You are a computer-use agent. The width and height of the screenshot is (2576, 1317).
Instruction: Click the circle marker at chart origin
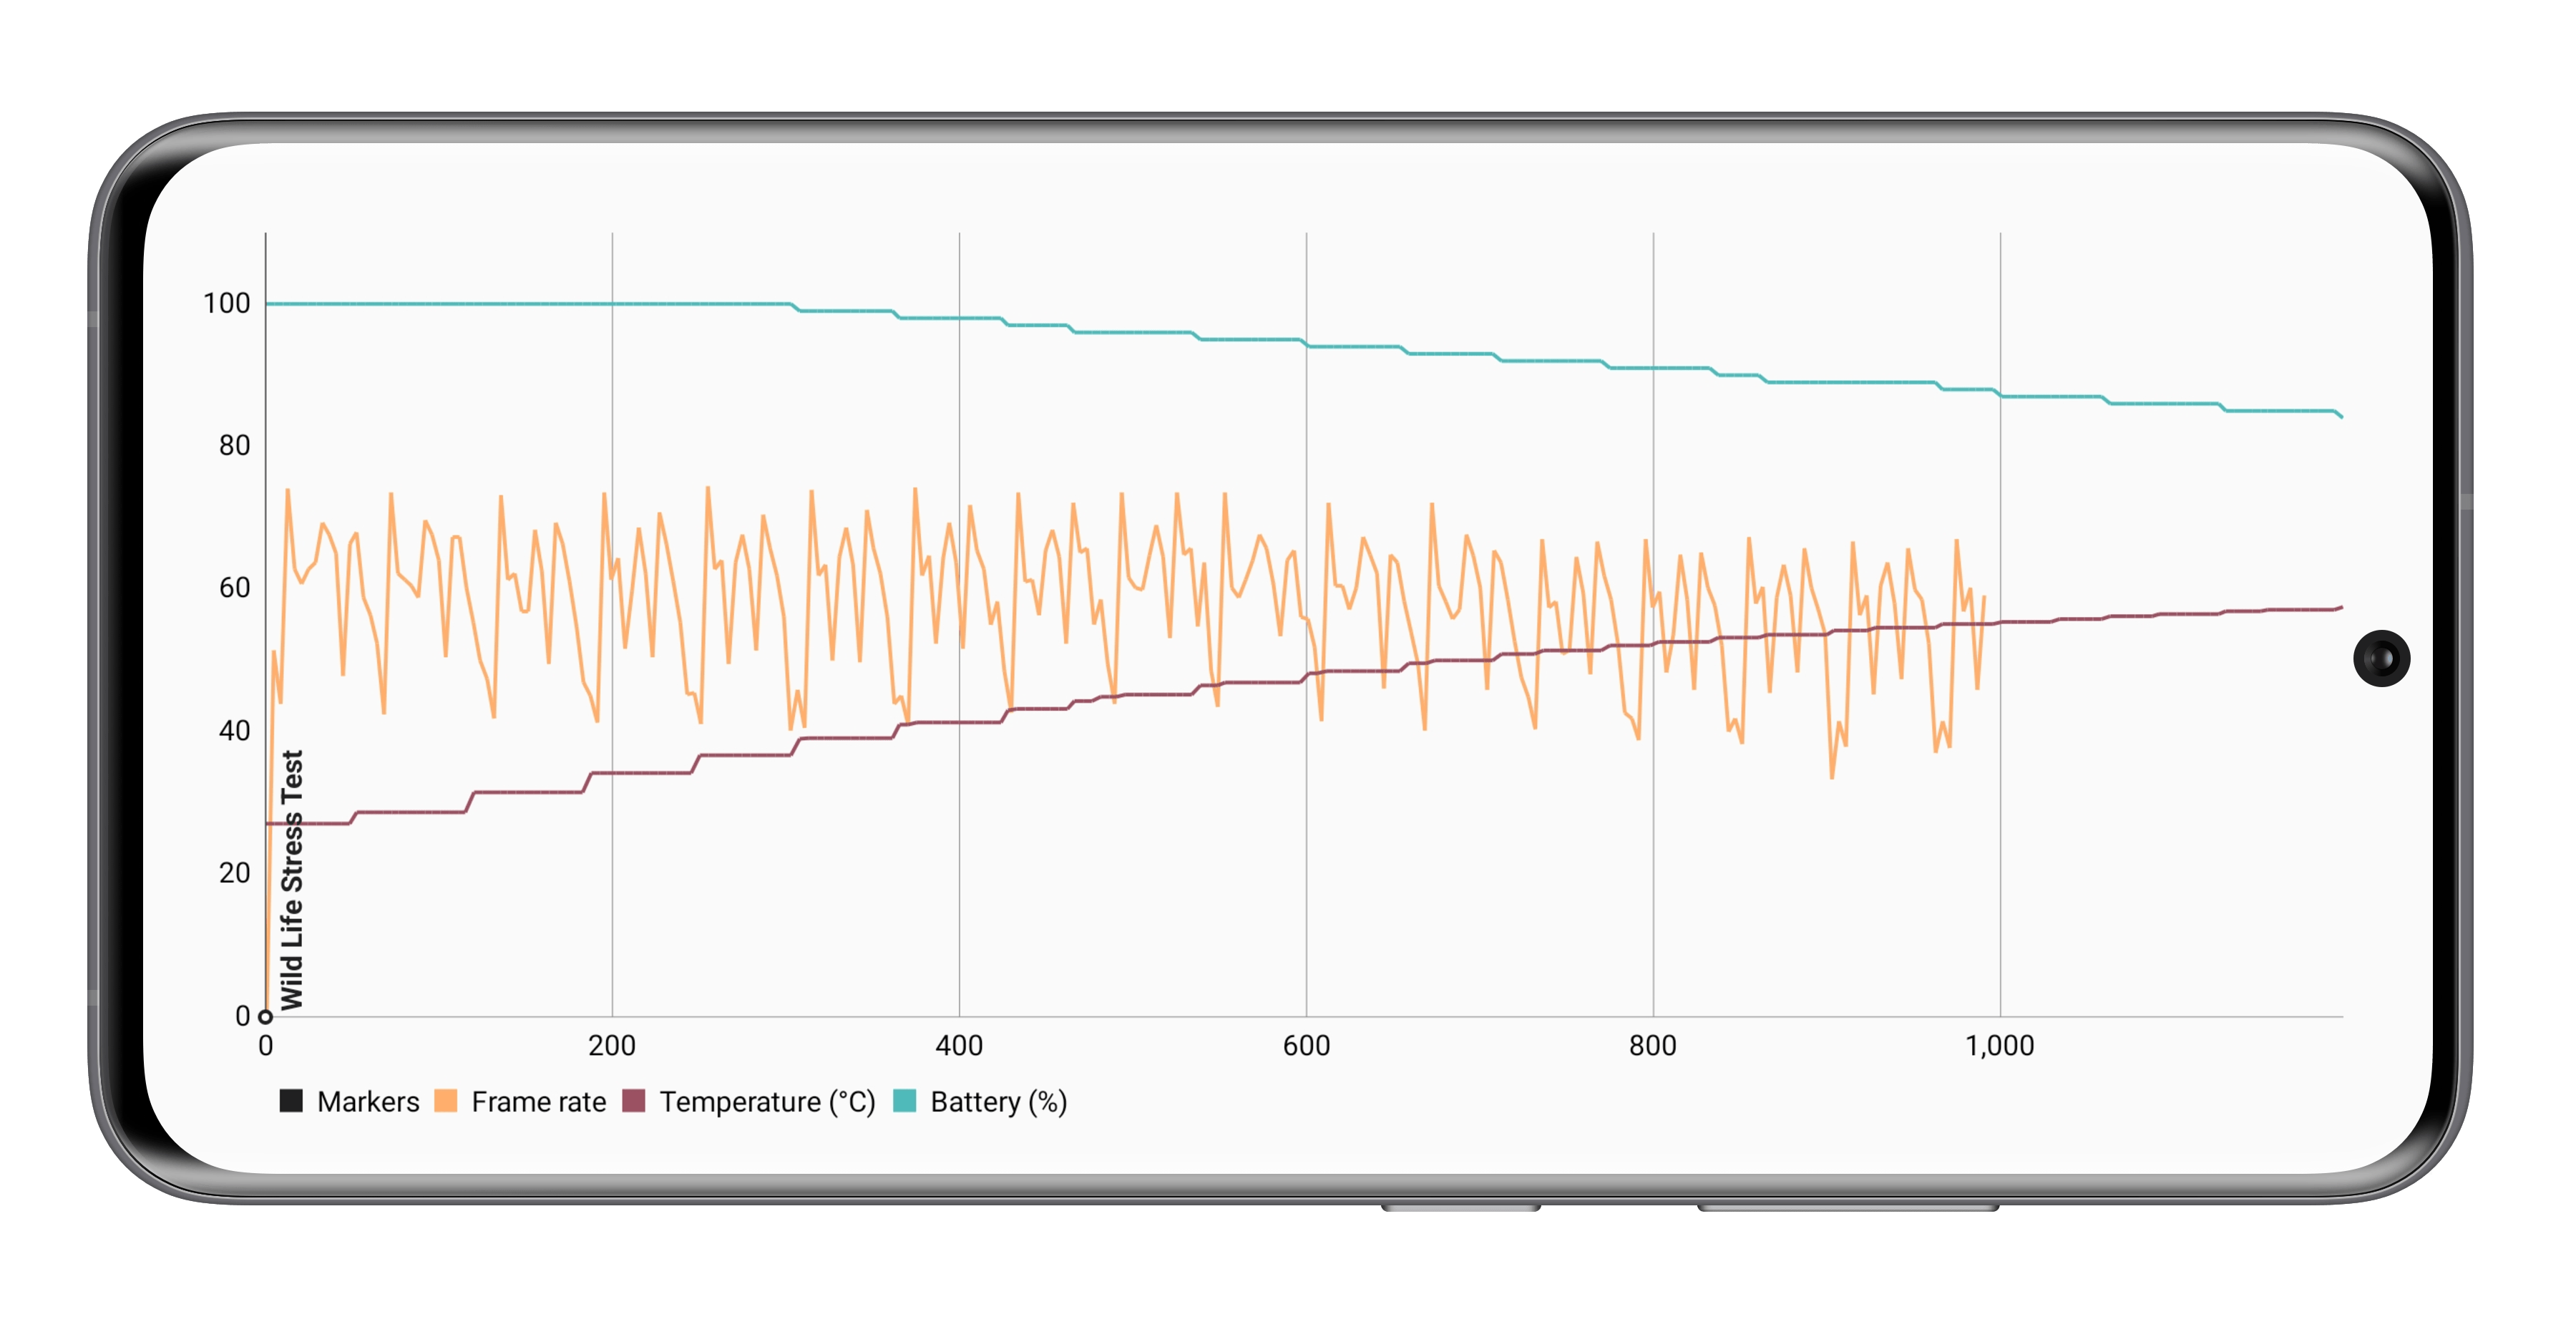265,1017
